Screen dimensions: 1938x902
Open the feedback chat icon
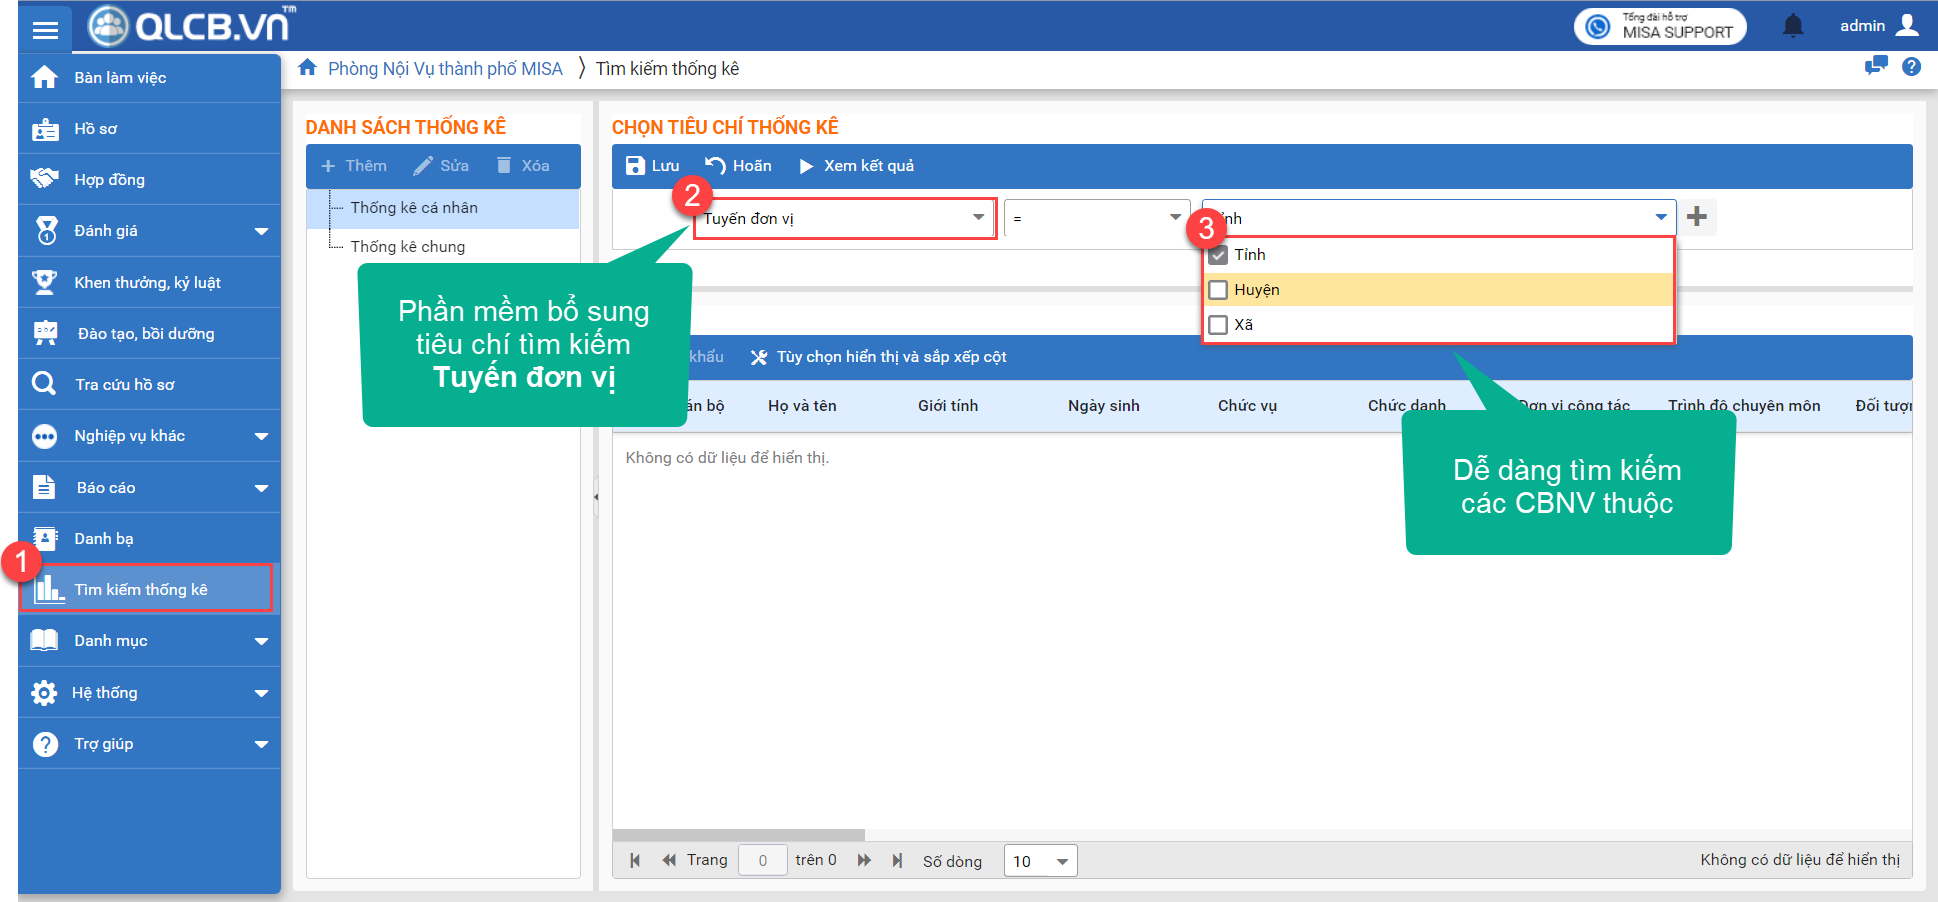pos(1875,67)
